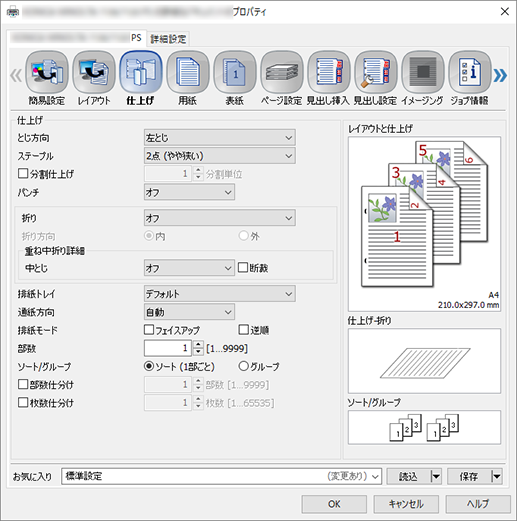
Task: Open the お気に入り 標準設定 combo box
Action: tap(221, 476)
